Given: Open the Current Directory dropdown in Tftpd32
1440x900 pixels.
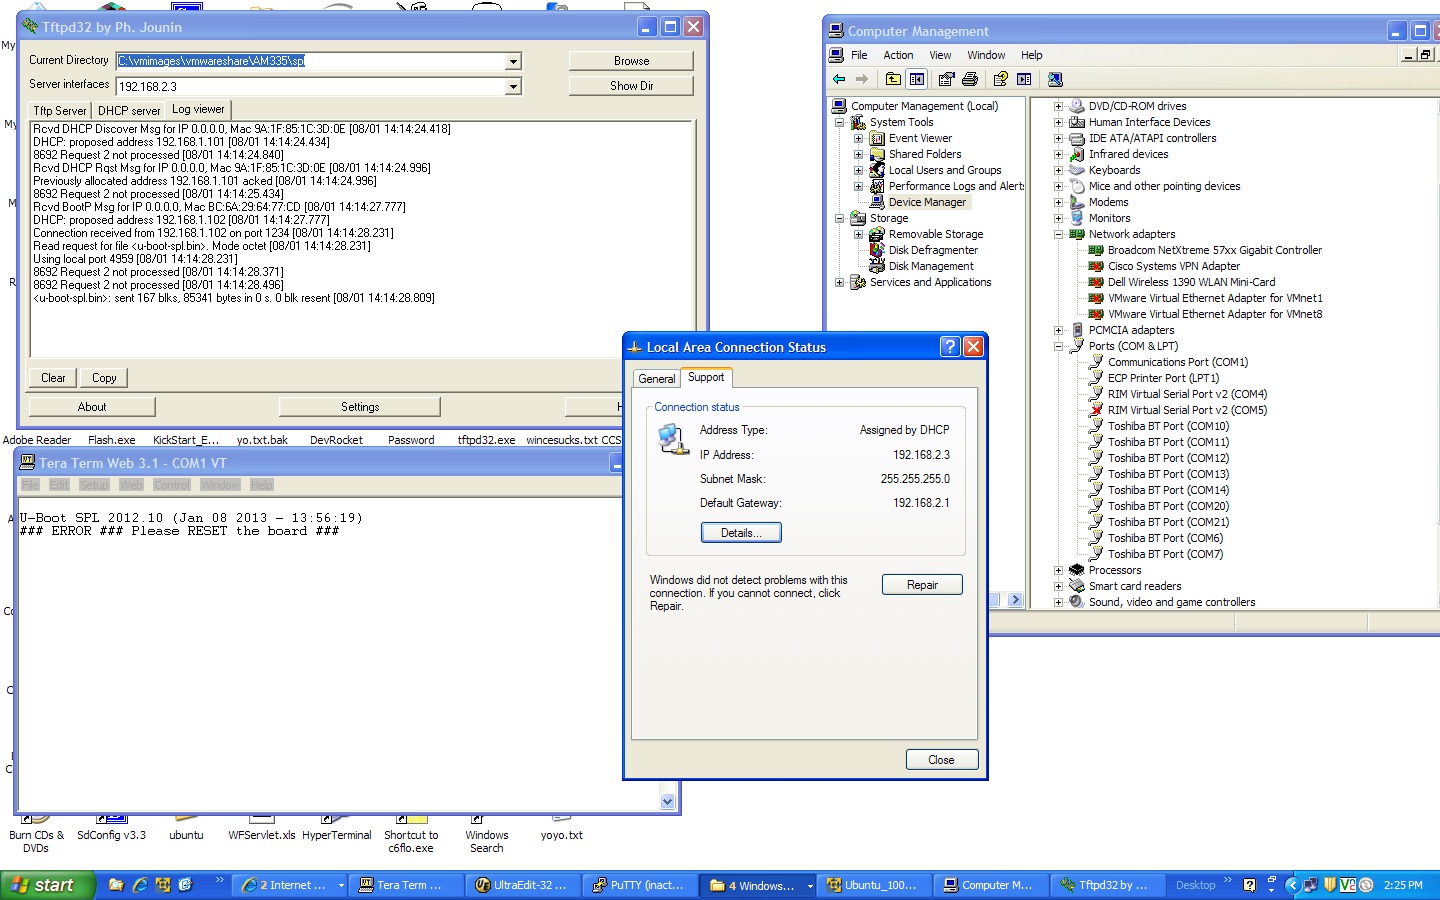Looking at the screenshot, I should [513, 61].
